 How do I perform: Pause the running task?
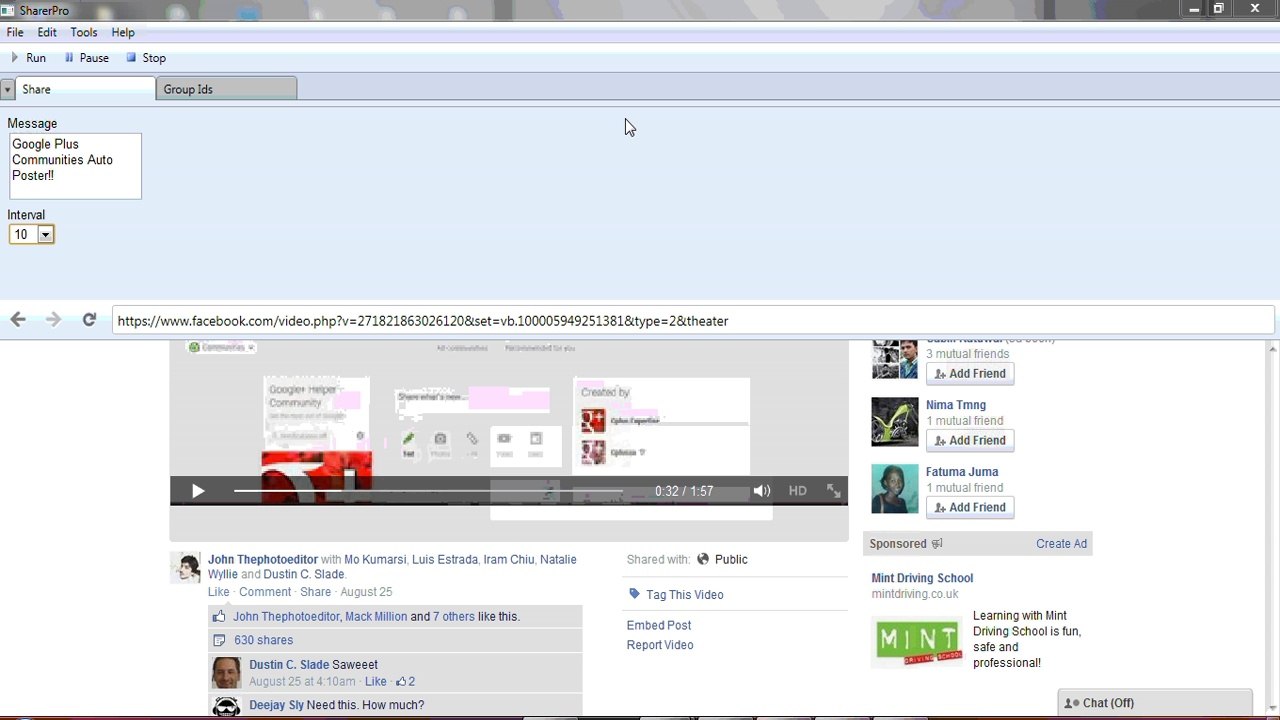[x=86, y=58]
